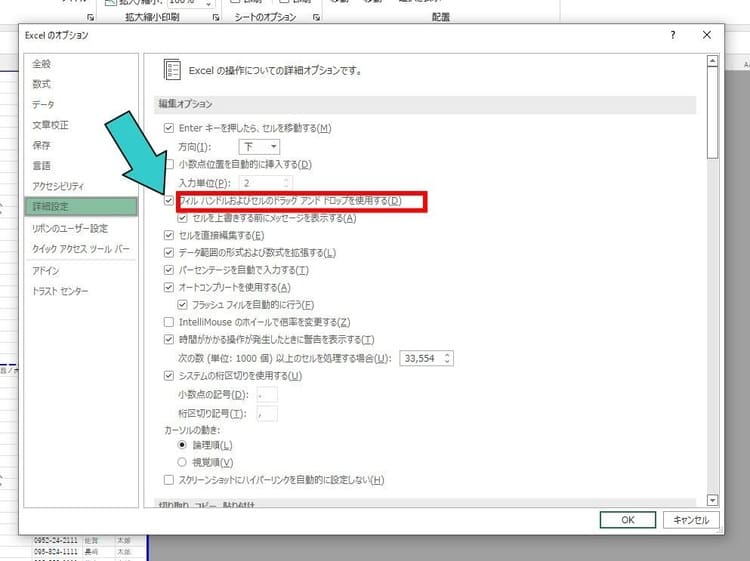Image resolution: width=750 pixels, height=561 pixels.
Task: Toggle セルを直接編集する checkbox
Action: [169, 235]
